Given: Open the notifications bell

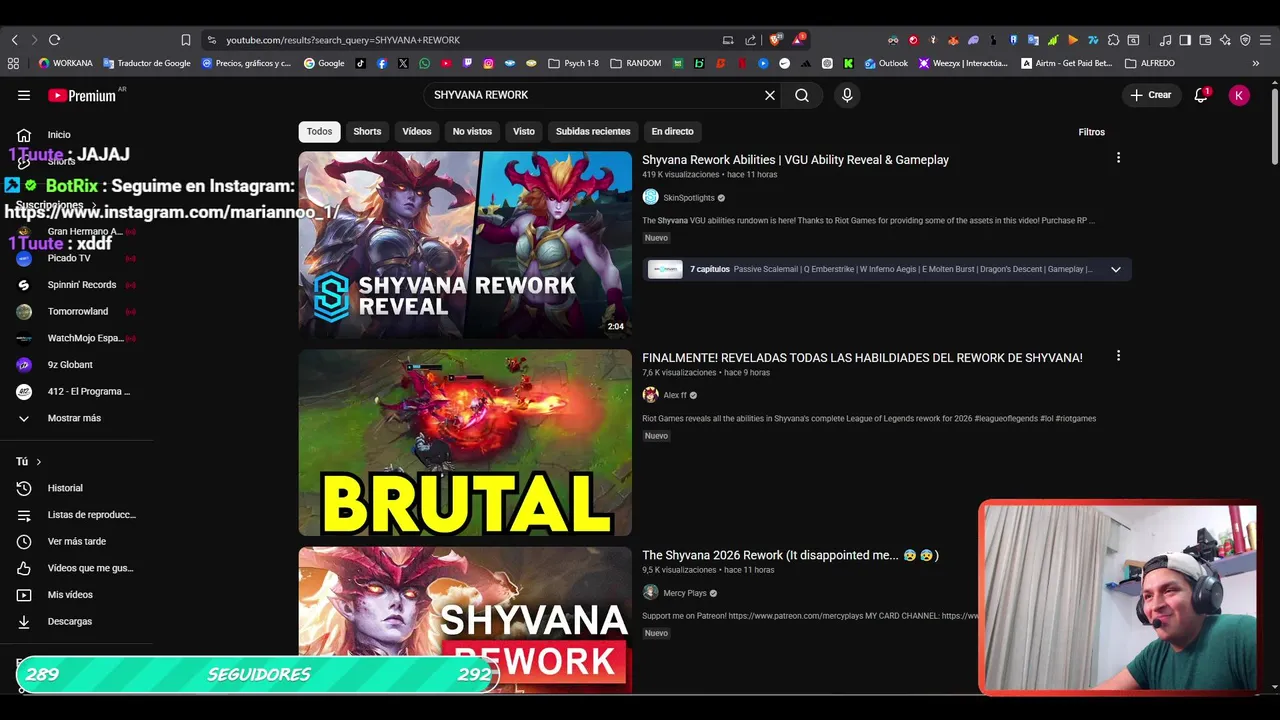Looking at the screenshot, I should [1201, 95].
